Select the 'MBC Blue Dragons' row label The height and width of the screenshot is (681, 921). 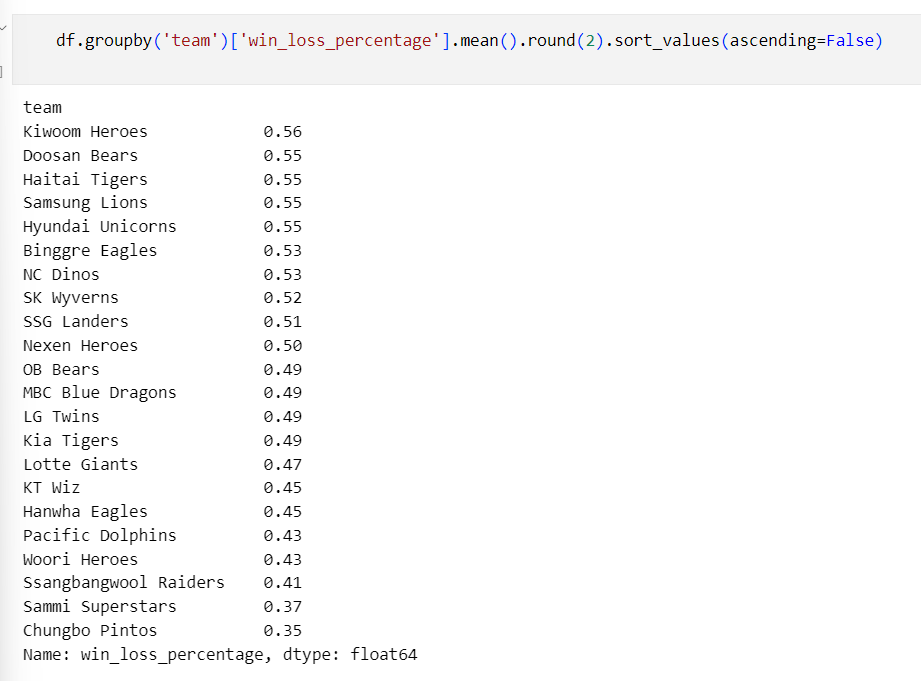point(99,393)
